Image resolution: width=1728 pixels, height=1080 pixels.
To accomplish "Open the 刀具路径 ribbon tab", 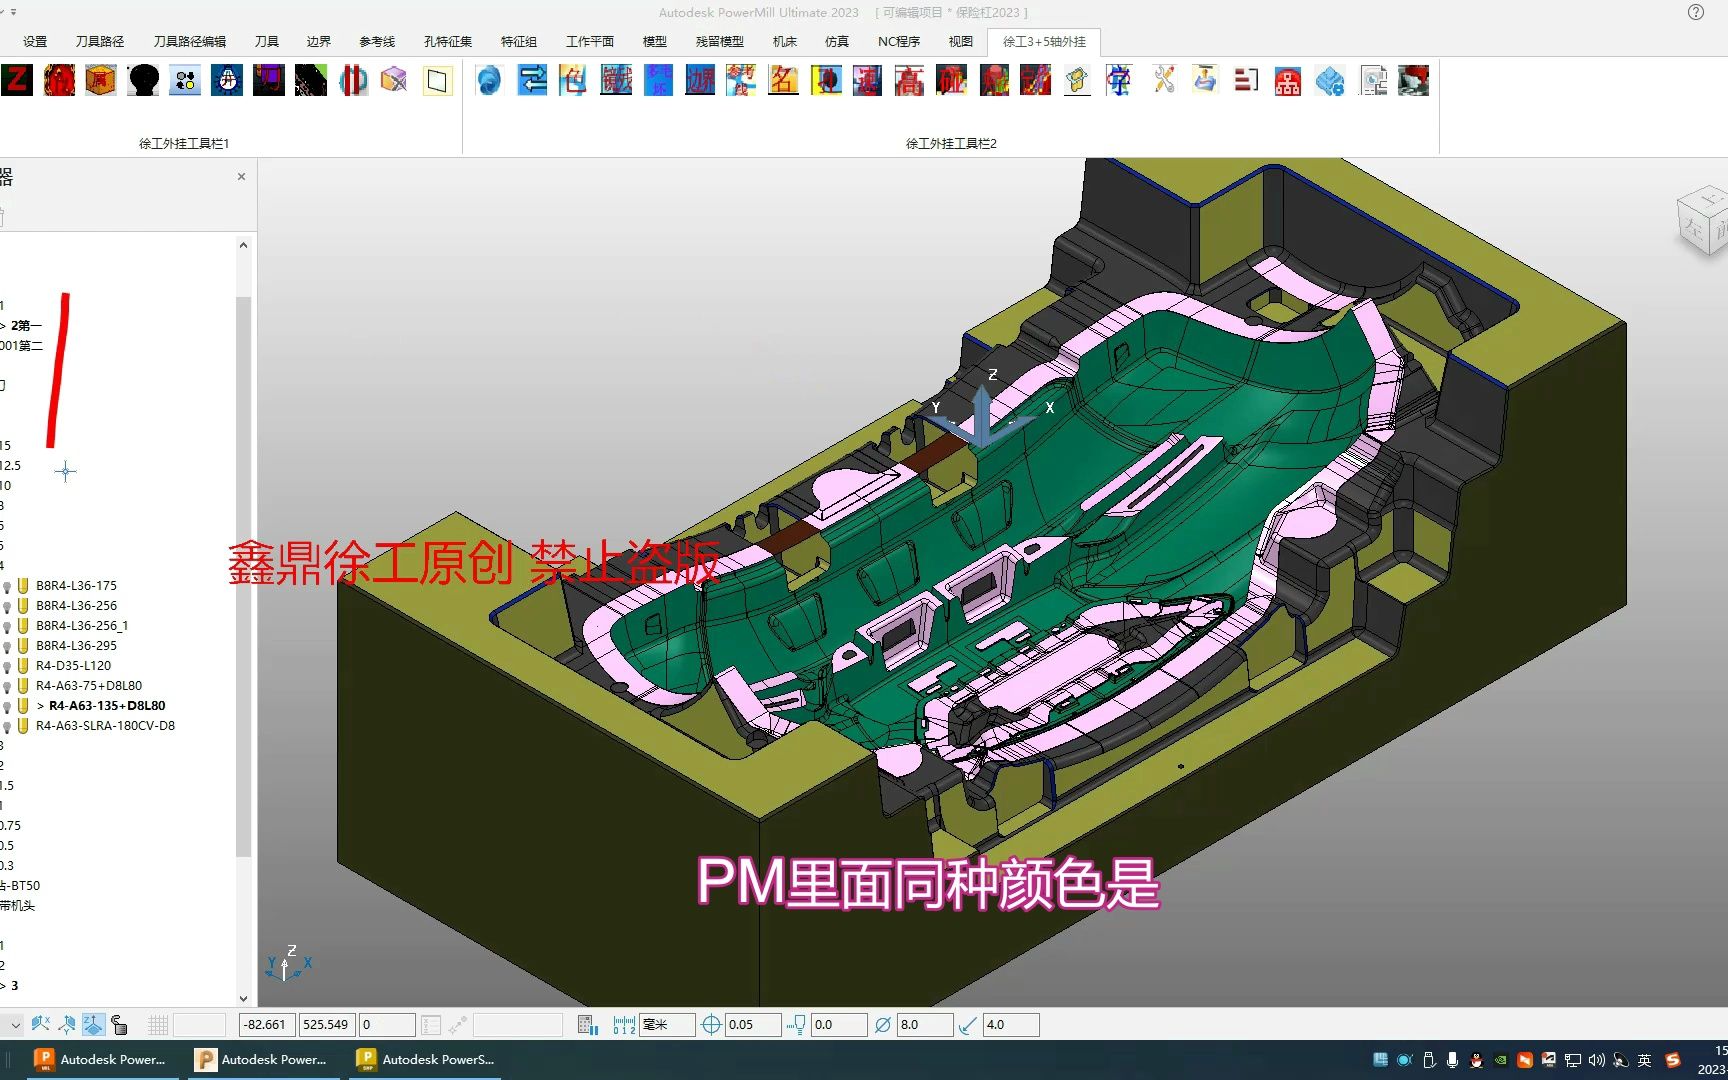I will [x=100, y=42].
